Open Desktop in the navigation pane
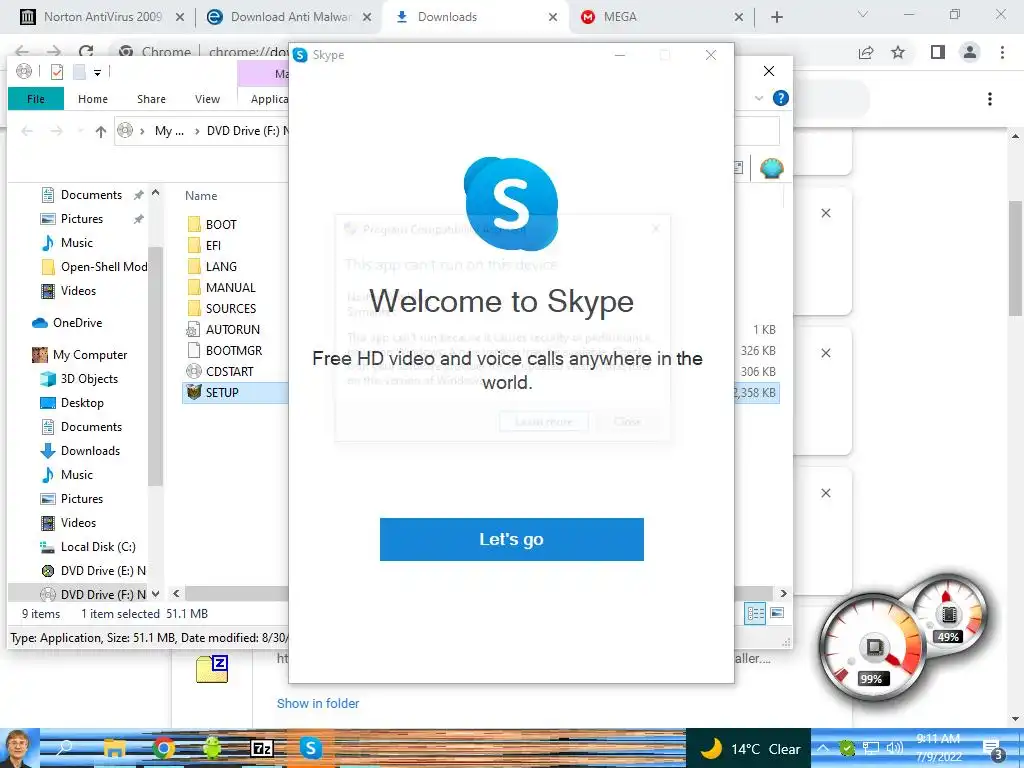Screen dimensions: 1024x768 coord(82,403)
